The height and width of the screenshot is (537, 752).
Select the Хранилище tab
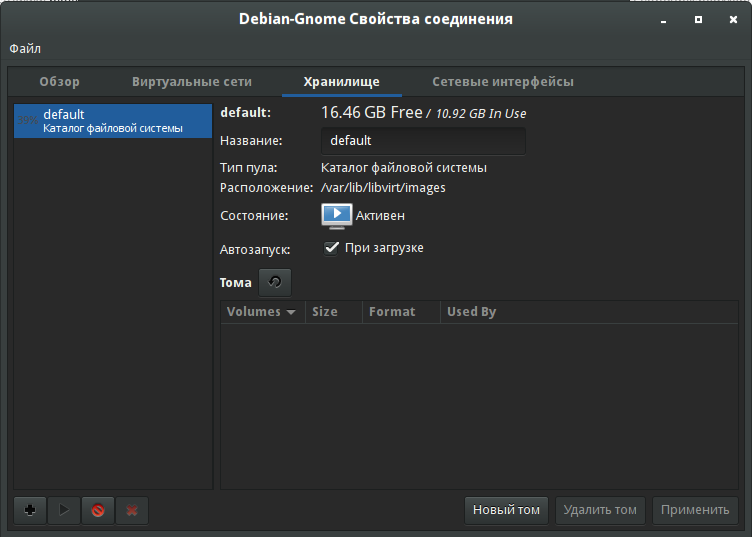coord(341,82)
